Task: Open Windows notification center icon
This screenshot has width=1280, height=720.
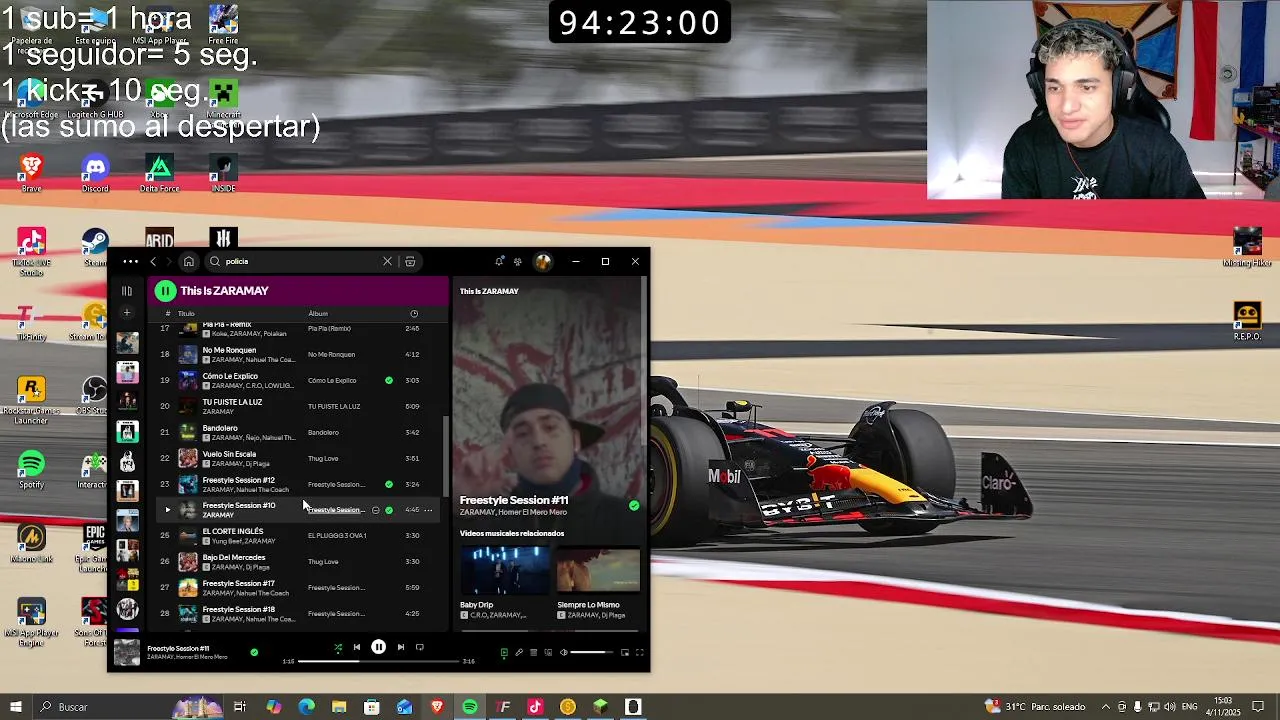Action: 1258,707
